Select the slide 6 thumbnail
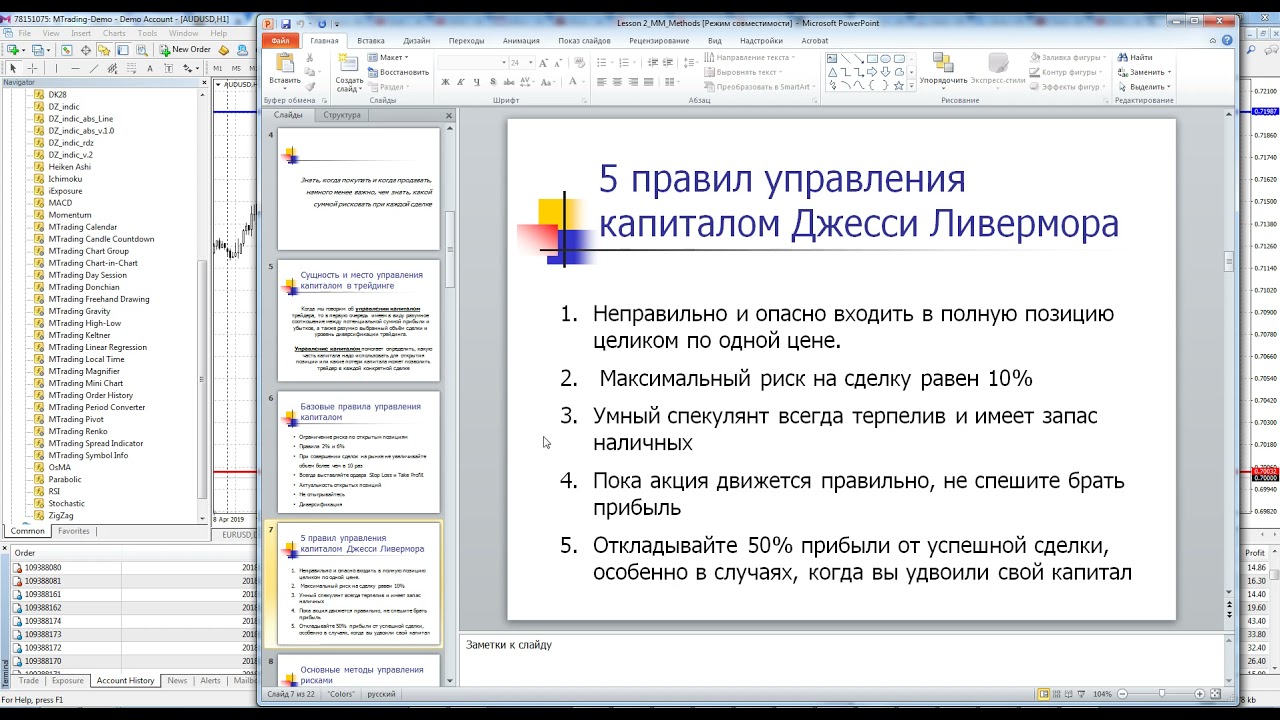The image size is (1280, 720). coord(358,454)
